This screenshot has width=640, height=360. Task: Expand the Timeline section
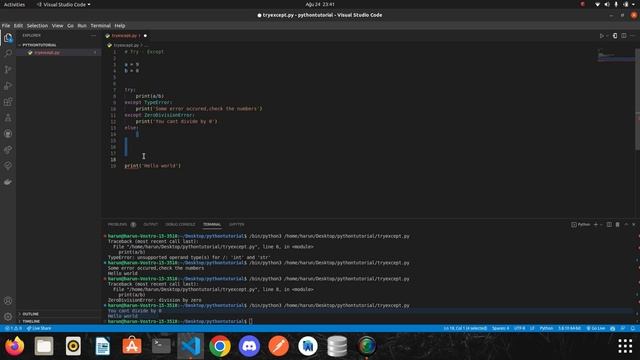[x=58, y=321]
